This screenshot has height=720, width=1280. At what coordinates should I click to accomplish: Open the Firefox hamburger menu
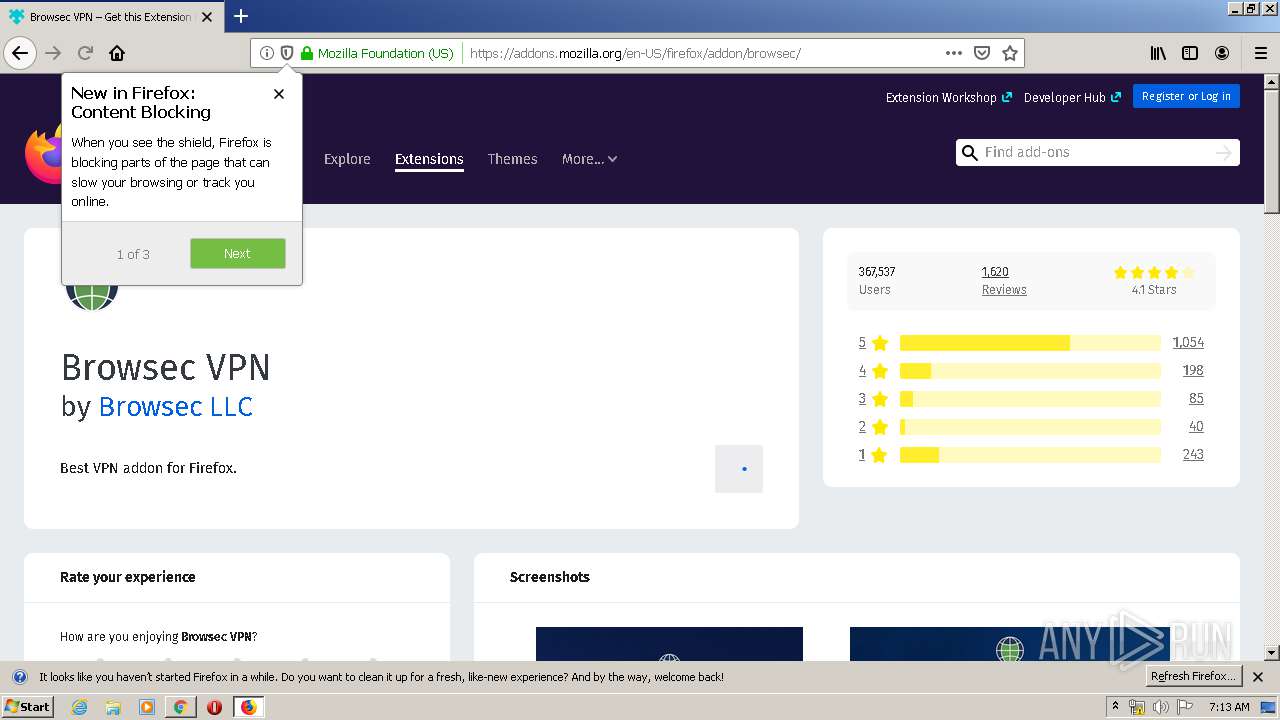(1261, 53)
